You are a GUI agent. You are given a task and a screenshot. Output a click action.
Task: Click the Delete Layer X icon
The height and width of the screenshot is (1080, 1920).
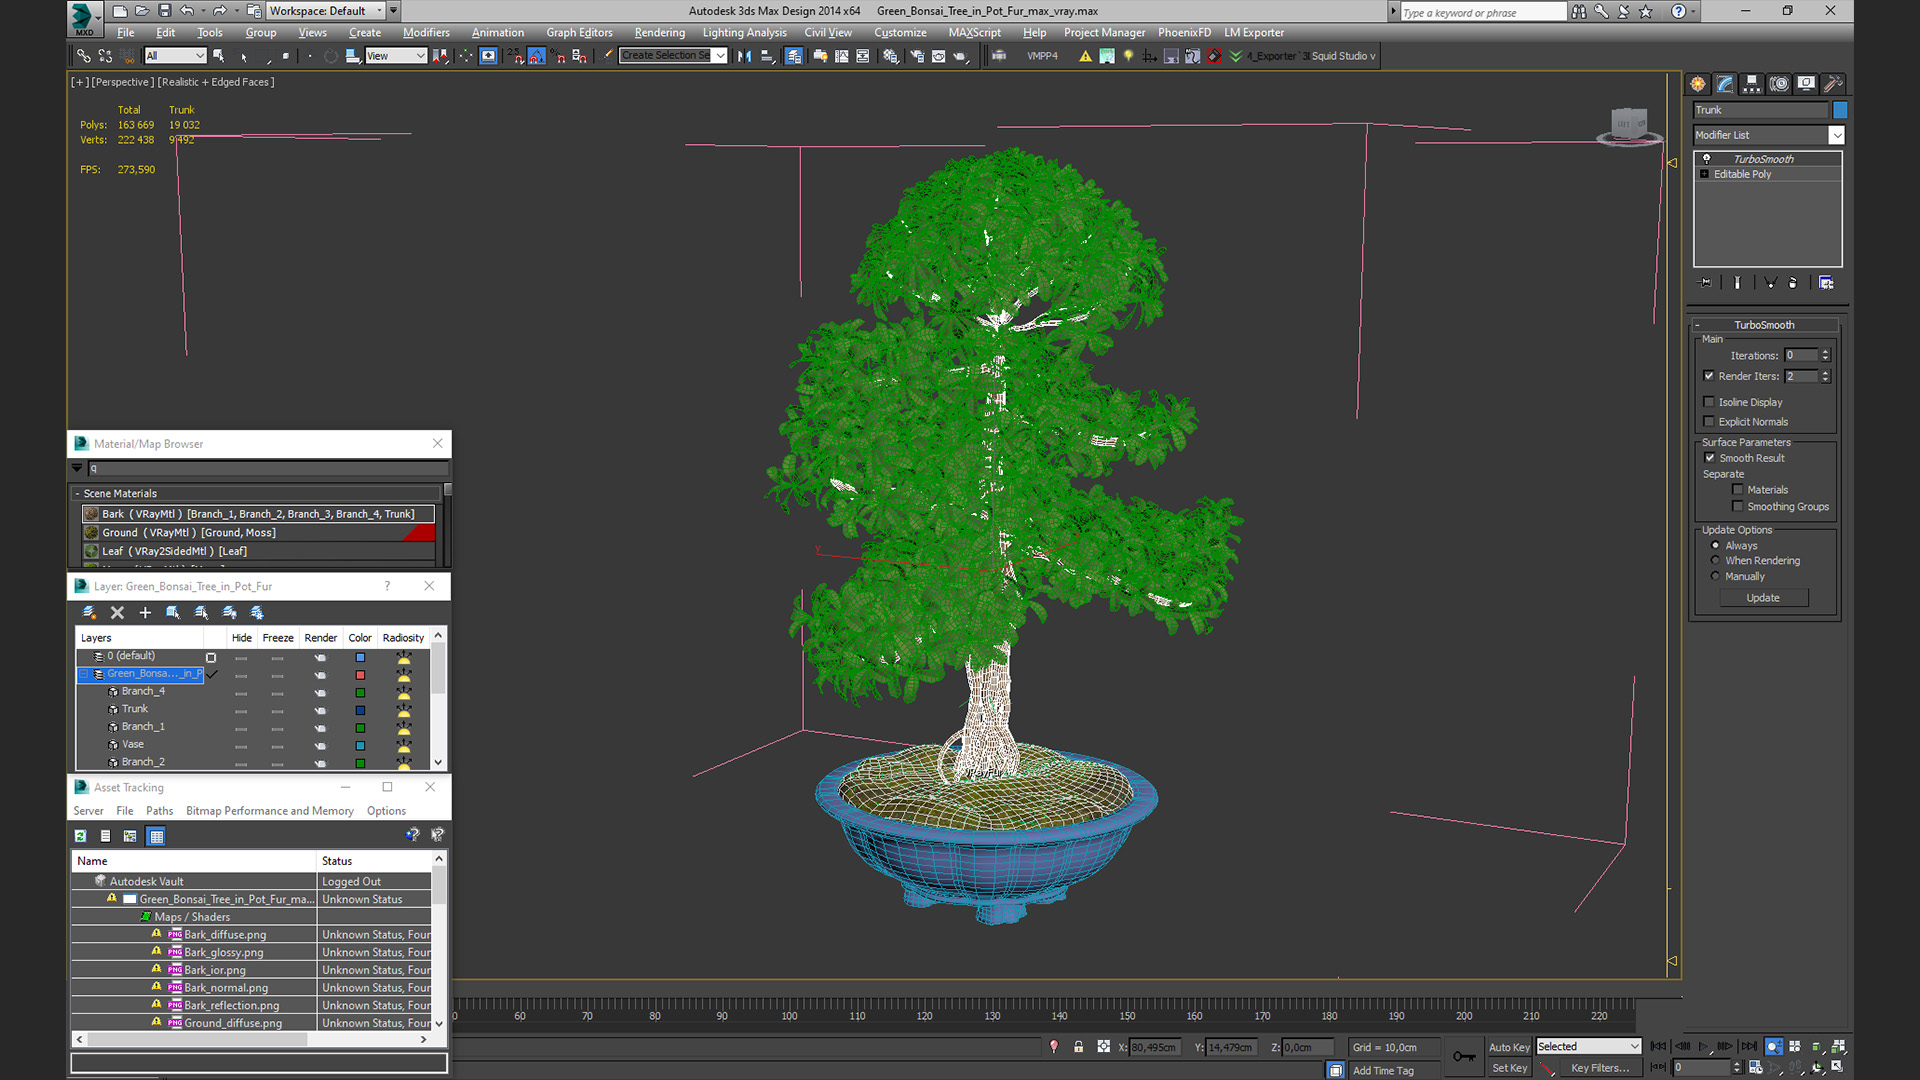[x=117, y=612]
